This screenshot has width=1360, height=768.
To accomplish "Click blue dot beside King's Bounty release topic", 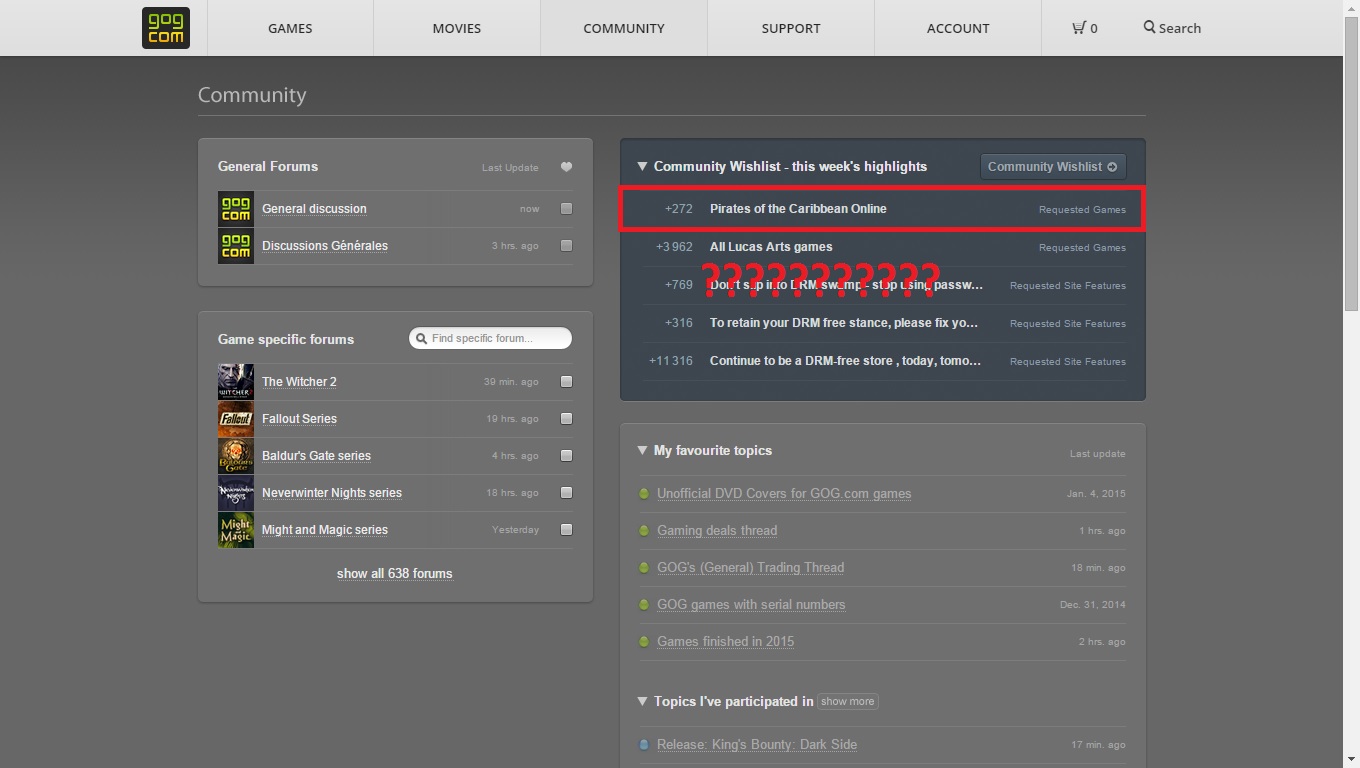I will click(x=644, y=744).
